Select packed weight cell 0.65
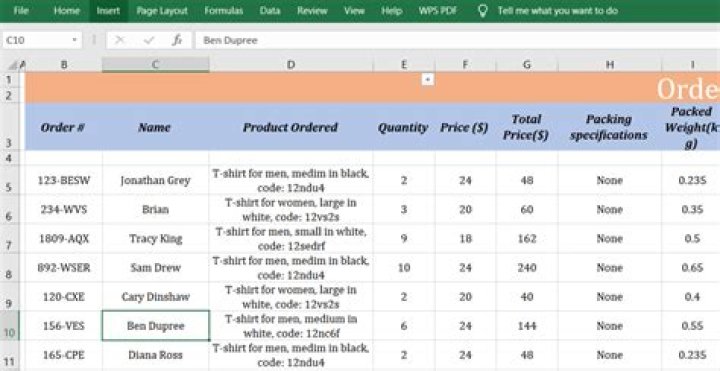The image size is (720, 371). point(691,268)
